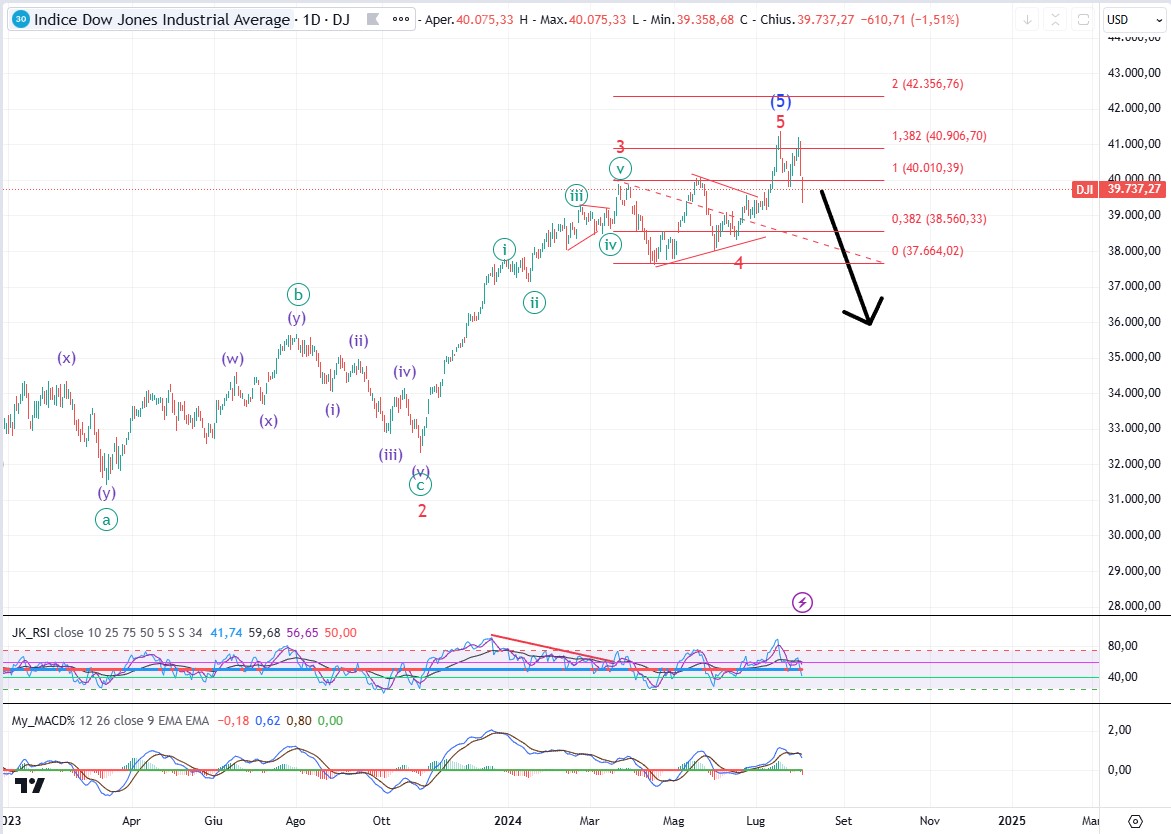Click the purple (w) wave label
1171x834 pixels.
coord(232,358)
